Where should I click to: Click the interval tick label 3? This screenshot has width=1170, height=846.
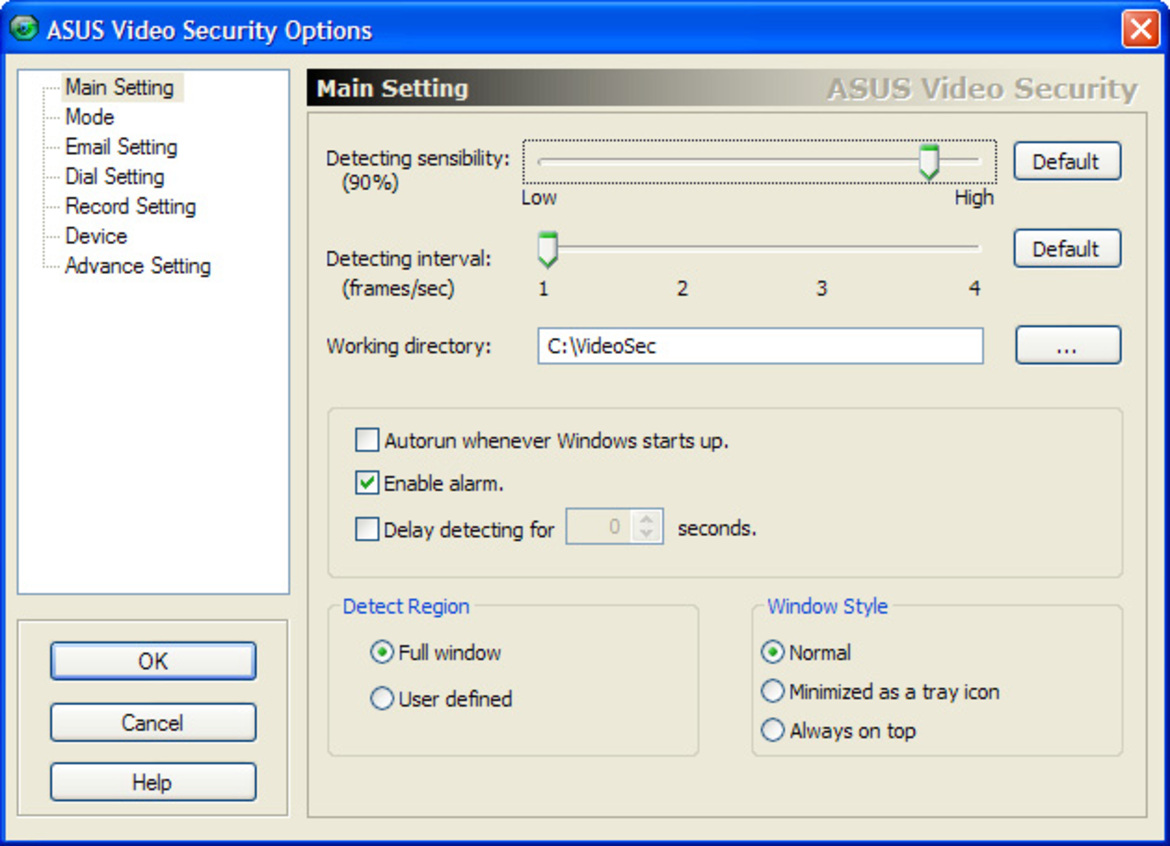coord(822,289)
